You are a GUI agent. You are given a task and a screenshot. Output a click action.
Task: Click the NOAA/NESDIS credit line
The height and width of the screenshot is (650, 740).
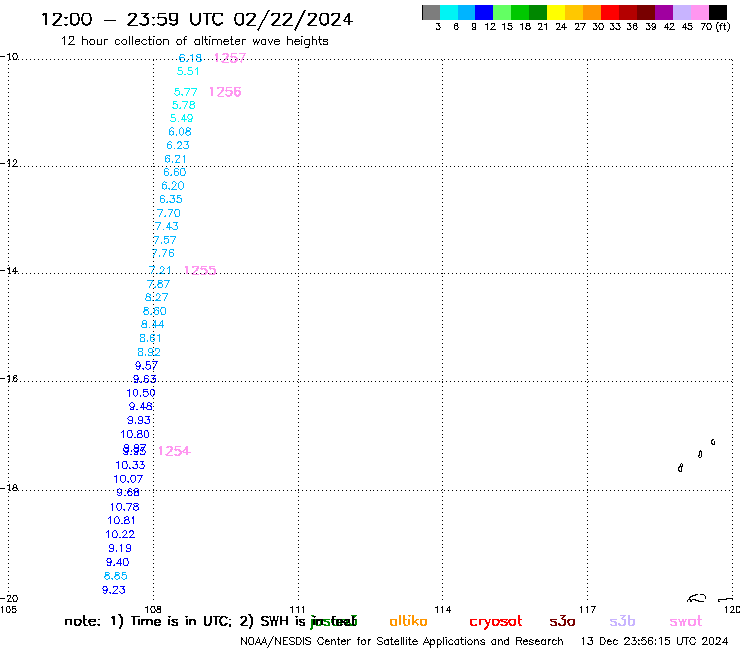click(x=402, y=642)
